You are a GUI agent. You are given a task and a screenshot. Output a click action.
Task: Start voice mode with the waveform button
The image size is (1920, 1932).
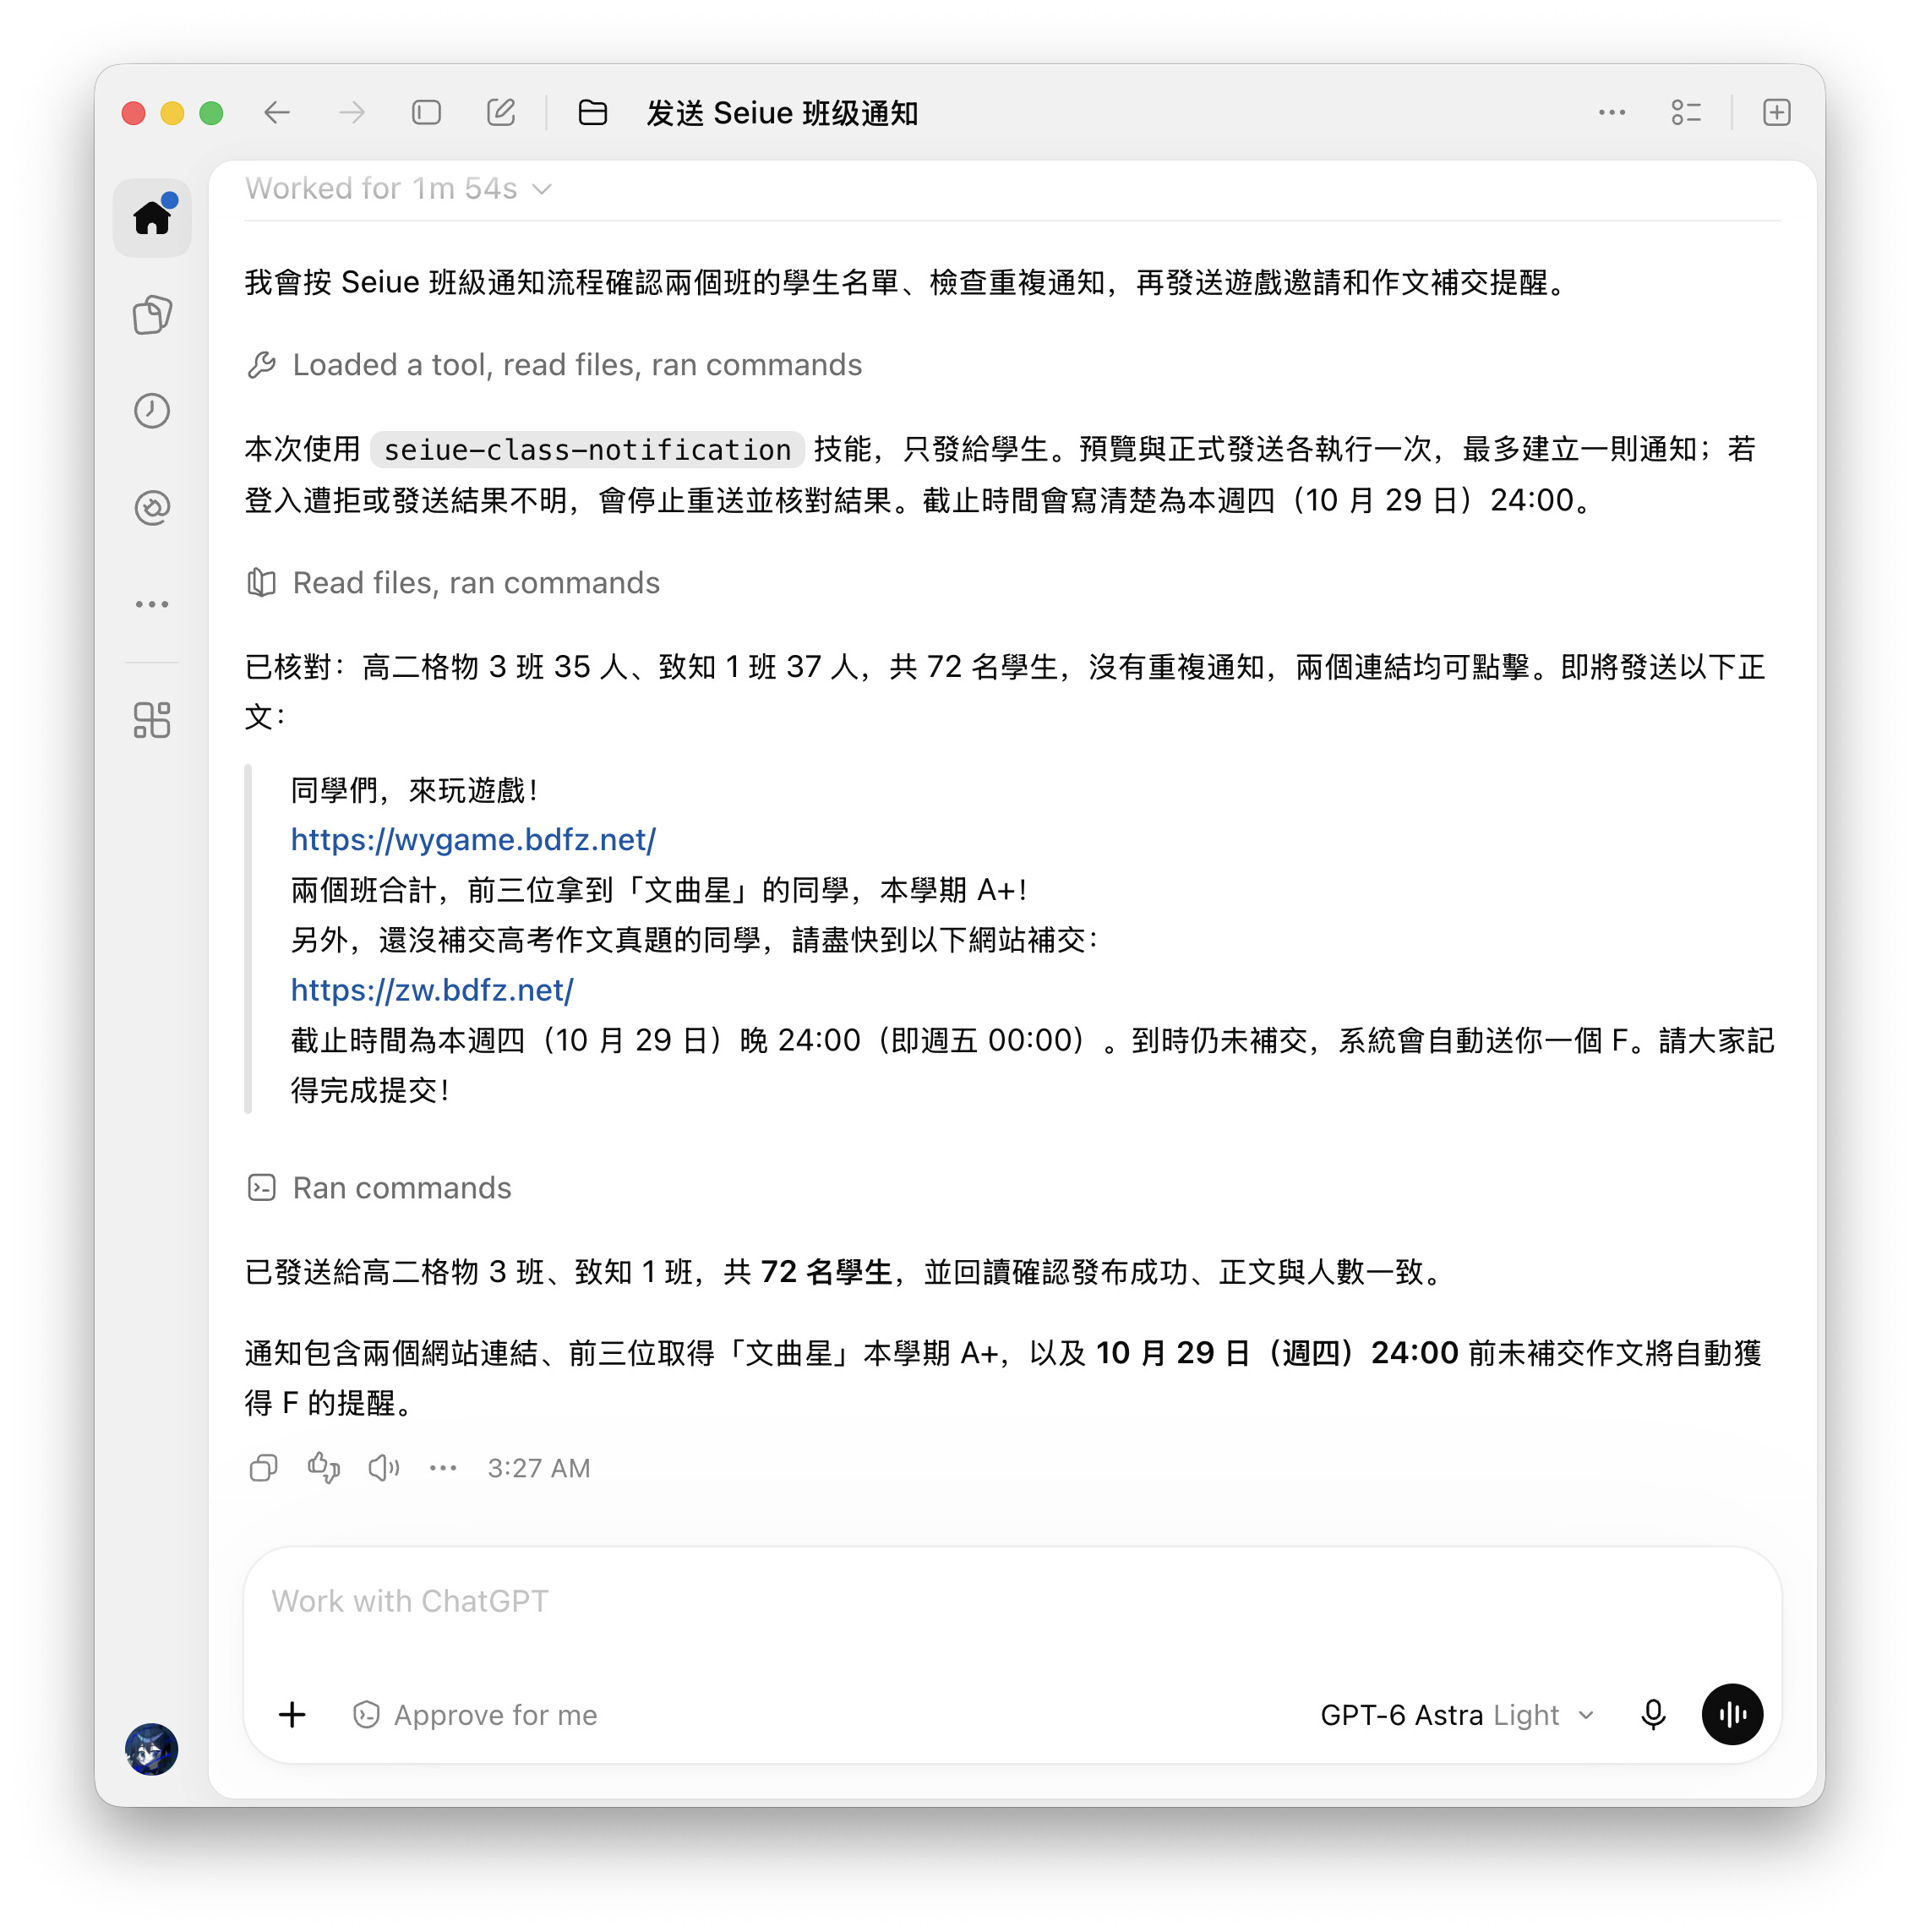[x=1732, y=1715]
